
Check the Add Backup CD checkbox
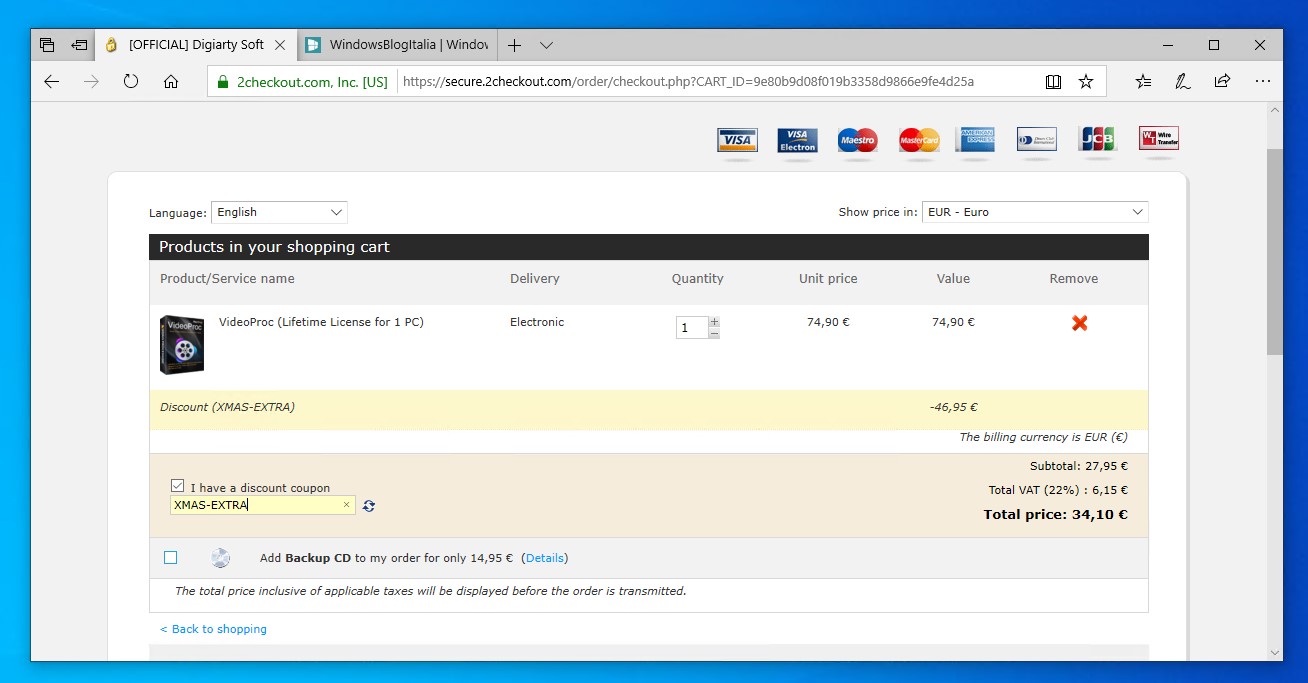[x=170, y=558]
